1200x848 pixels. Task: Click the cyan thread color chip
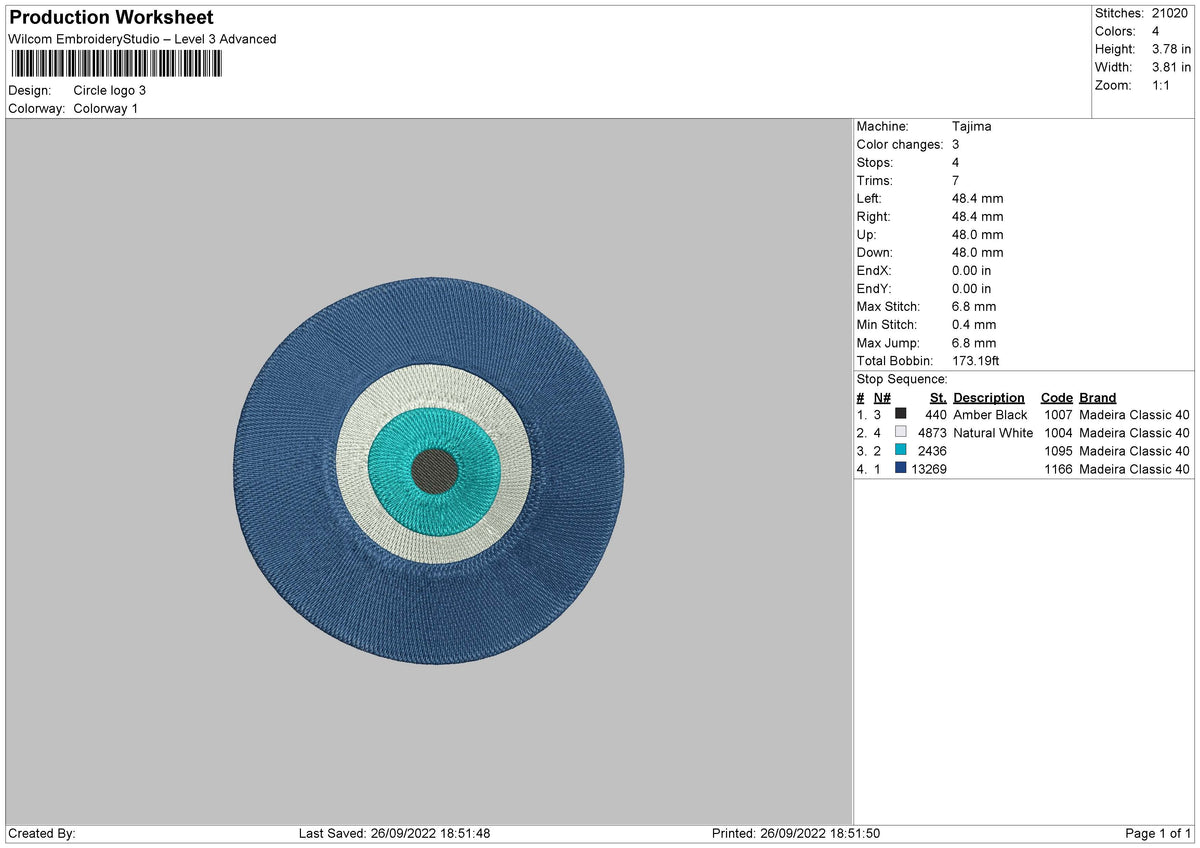900,450
